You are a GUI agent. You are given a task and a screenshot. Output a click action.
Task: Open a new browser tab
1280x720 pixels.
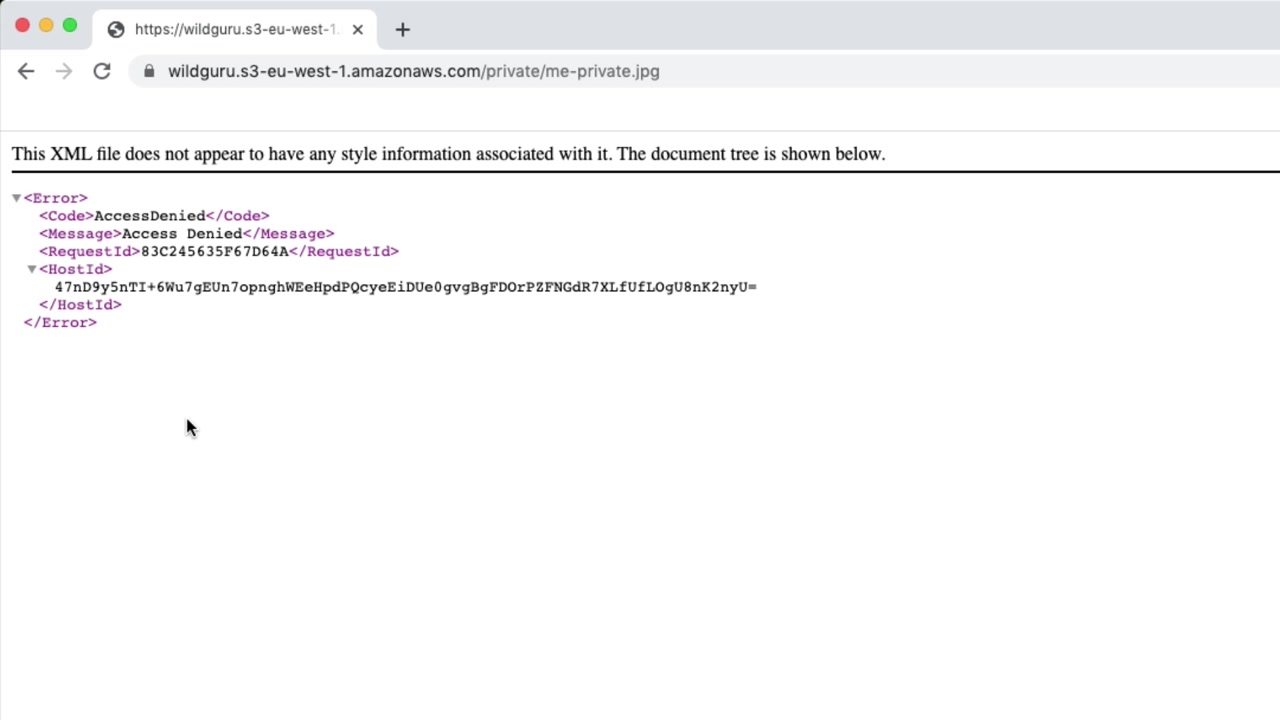[x=403, y=29]
